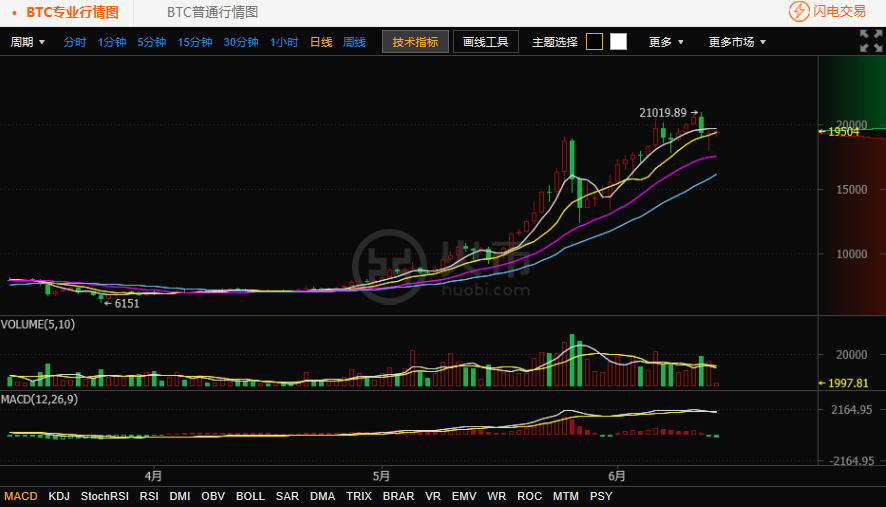This screenshot has height=507, width=886.
Task: Select the StochRSI indicator
Action: pos(105,496)
